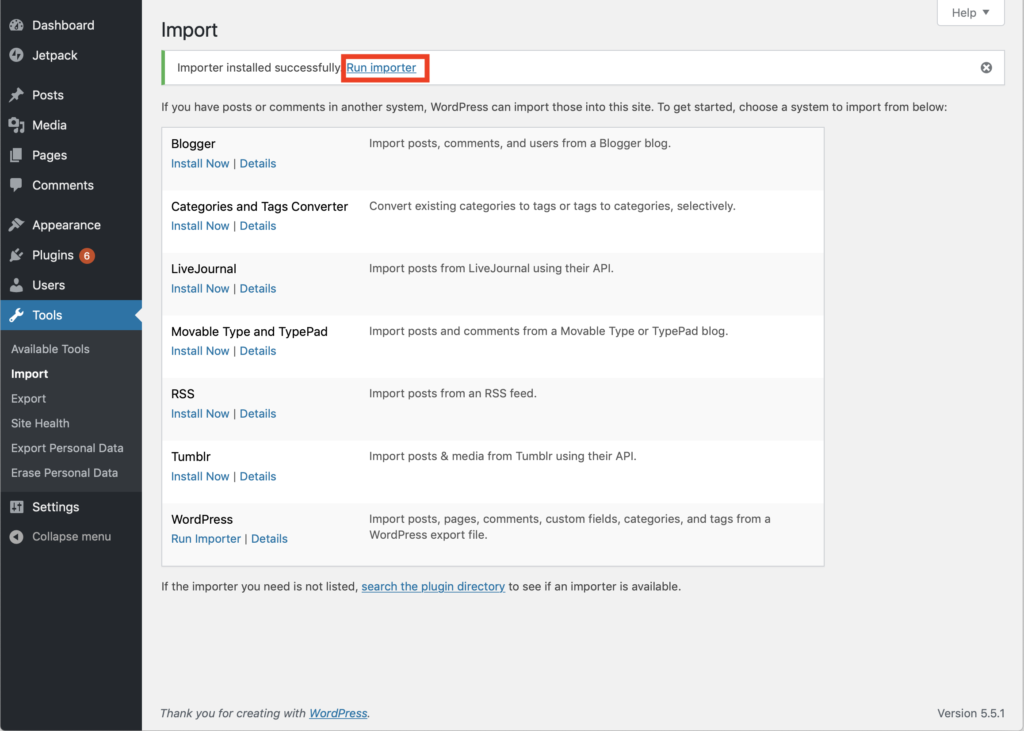Click the Plugins update count badge
This screenshot has height=731, width=1024.
tap(87, 255)
